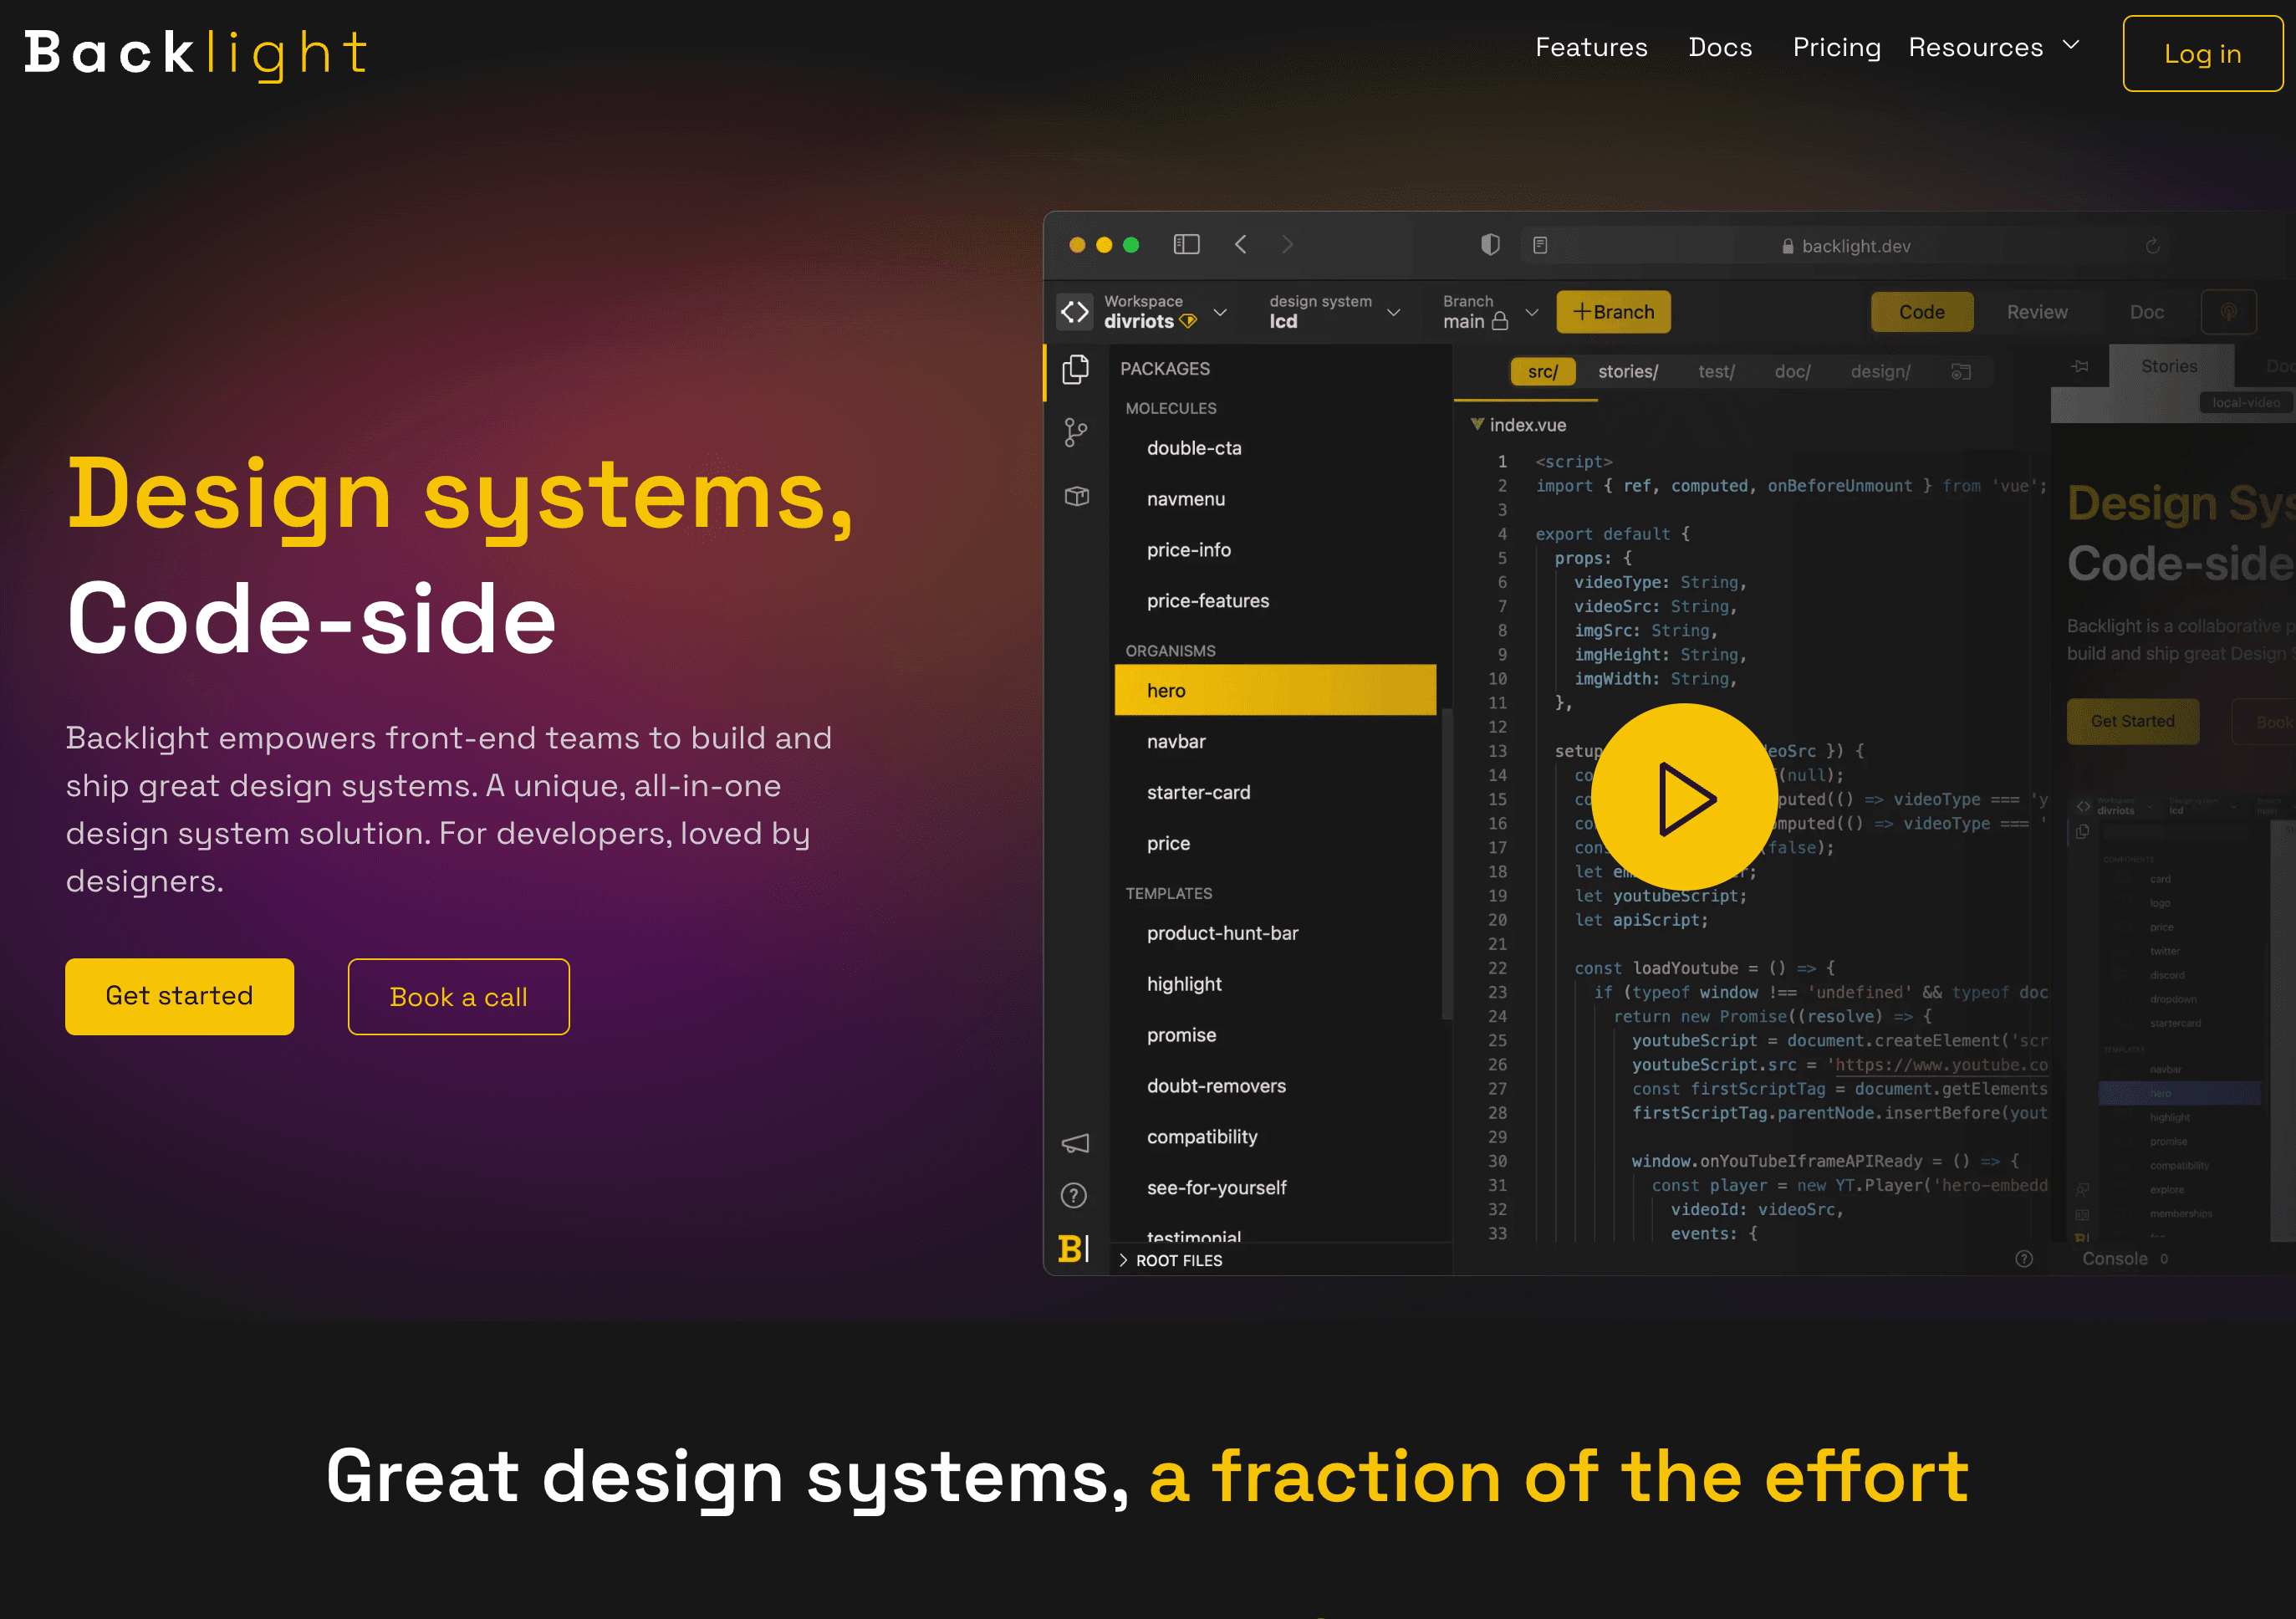Reload the page with the refresh icon

pos(2152,246)
